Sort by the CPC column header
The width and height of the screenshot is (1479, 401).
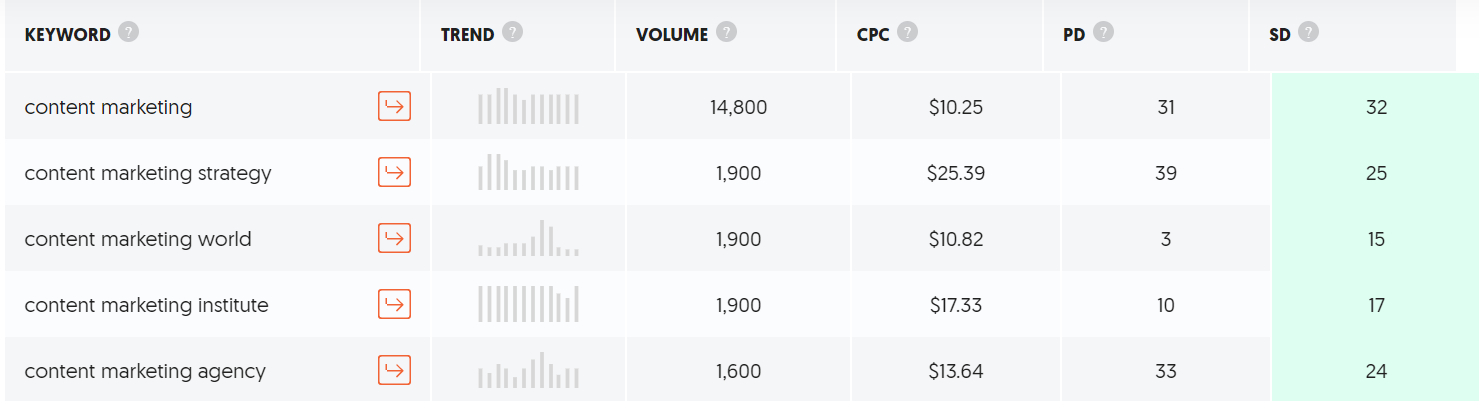click(x=873, y=35)
